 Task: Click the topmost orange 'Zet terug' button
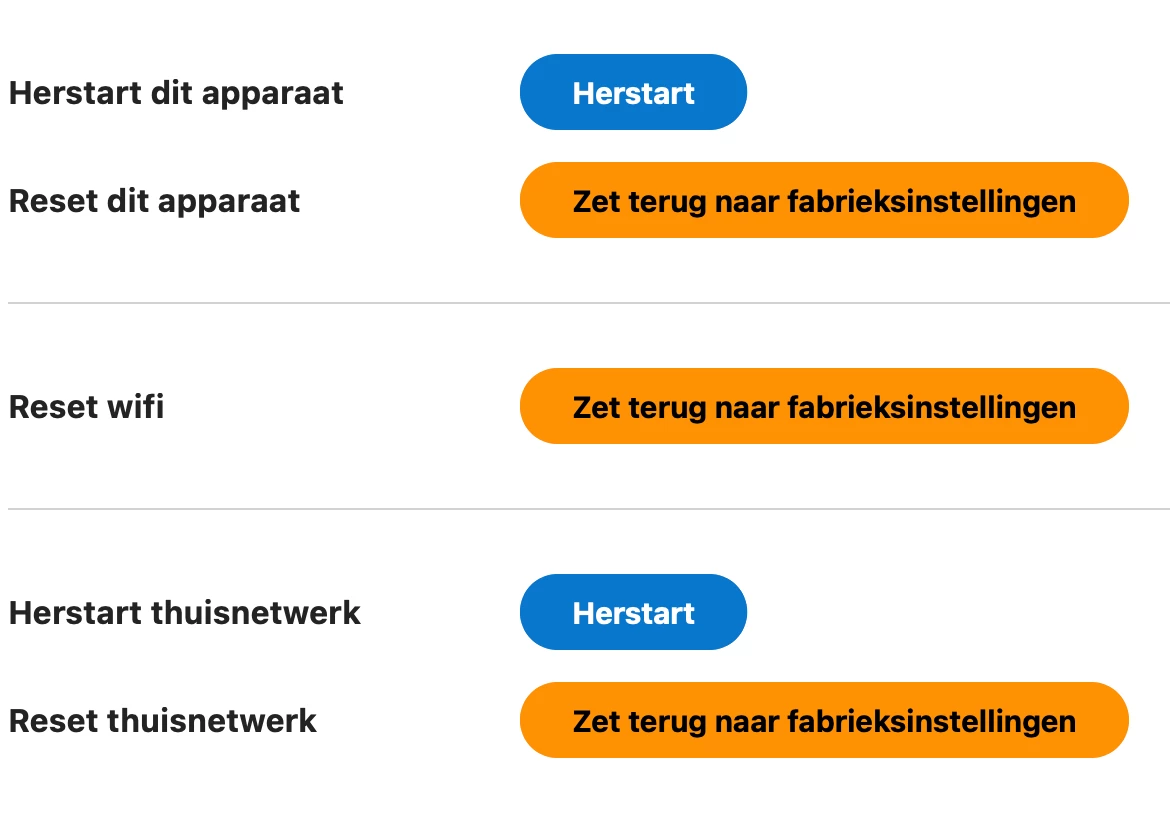[x=823, y=201]
